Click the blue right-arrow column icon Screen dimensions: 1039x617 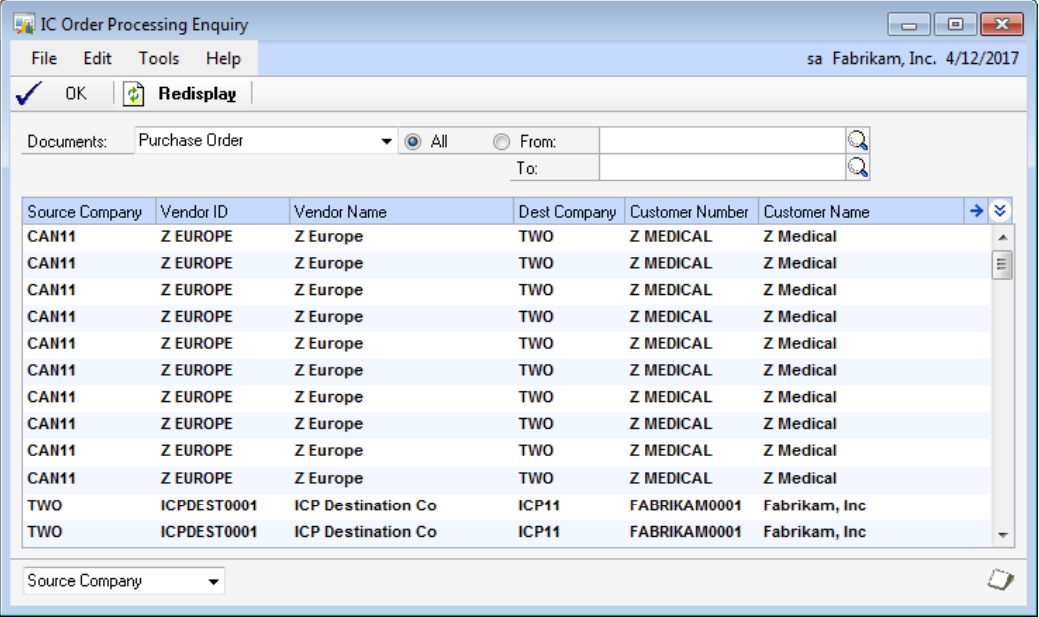(x=976, y=211)
